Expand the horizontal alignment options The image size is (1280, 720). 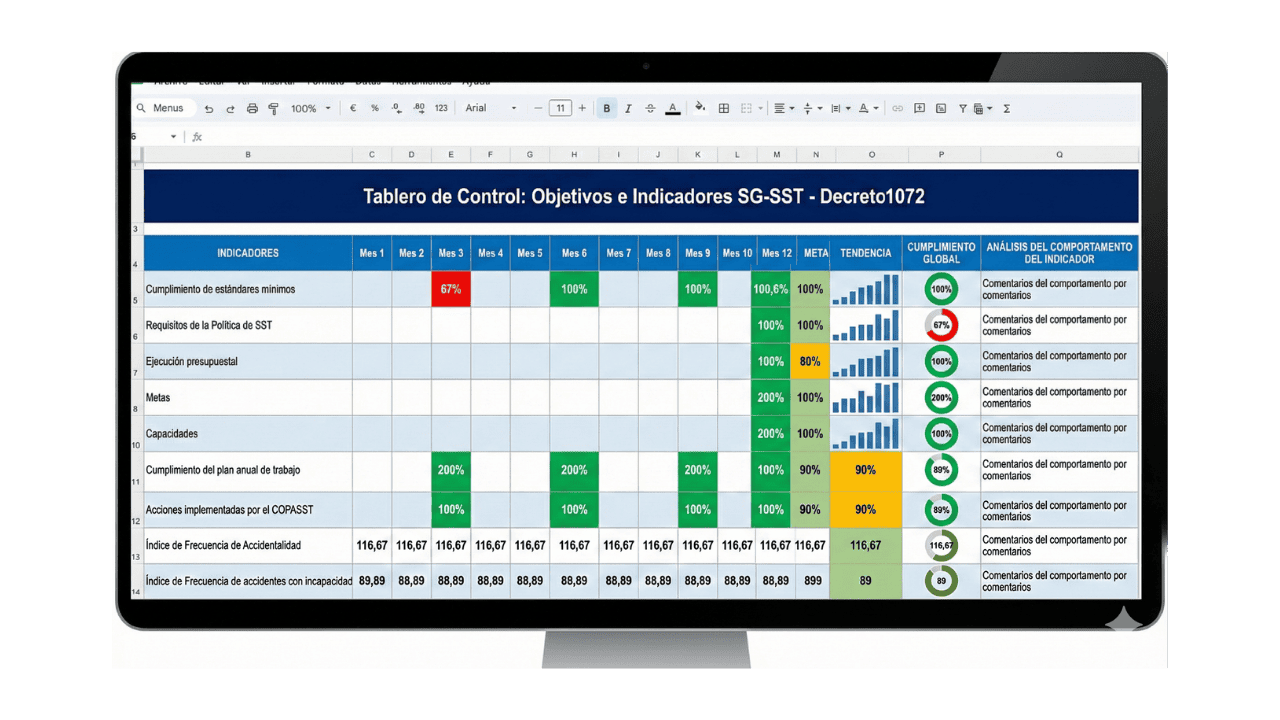(x=792, y=108)
